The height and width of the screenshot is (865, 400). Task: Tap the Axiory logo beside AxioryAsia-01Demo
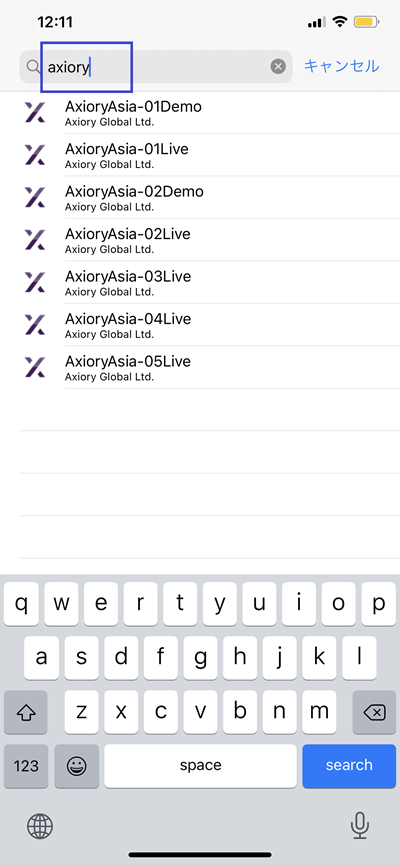35,112
